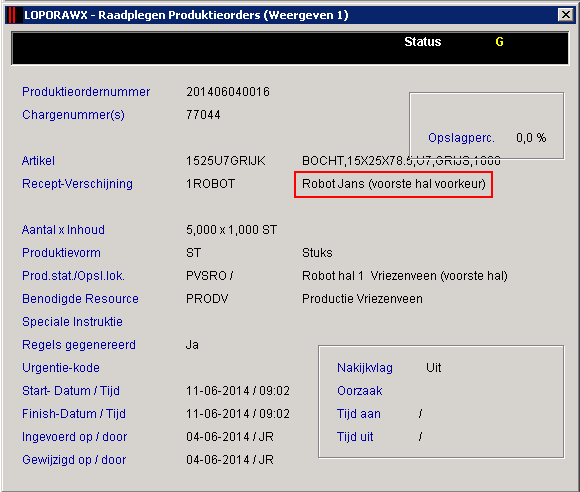Select the 0,0 % percentage value
The height and width of the screenshot is (492, 580).
pyautogui.click(x=531, y=138)
